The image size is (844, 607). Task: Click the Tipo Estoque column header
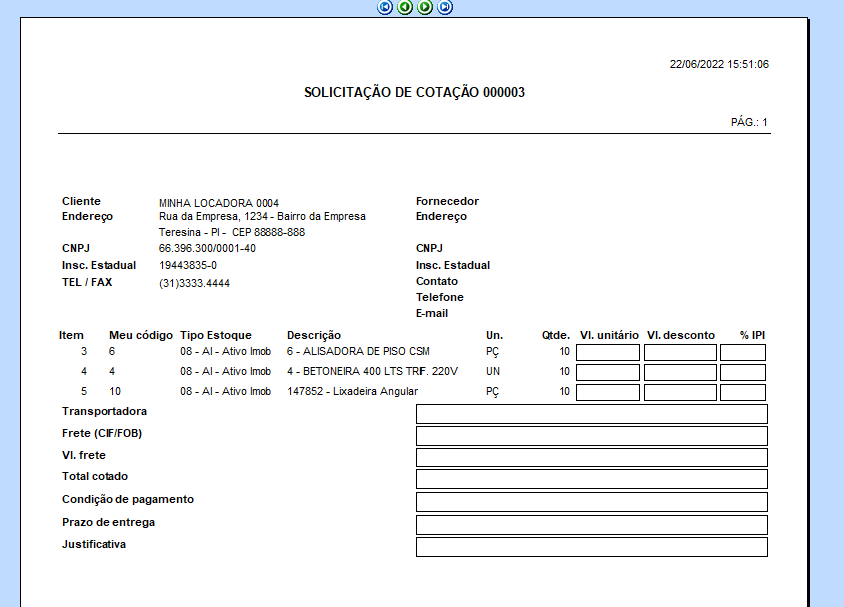pos(216,335)
